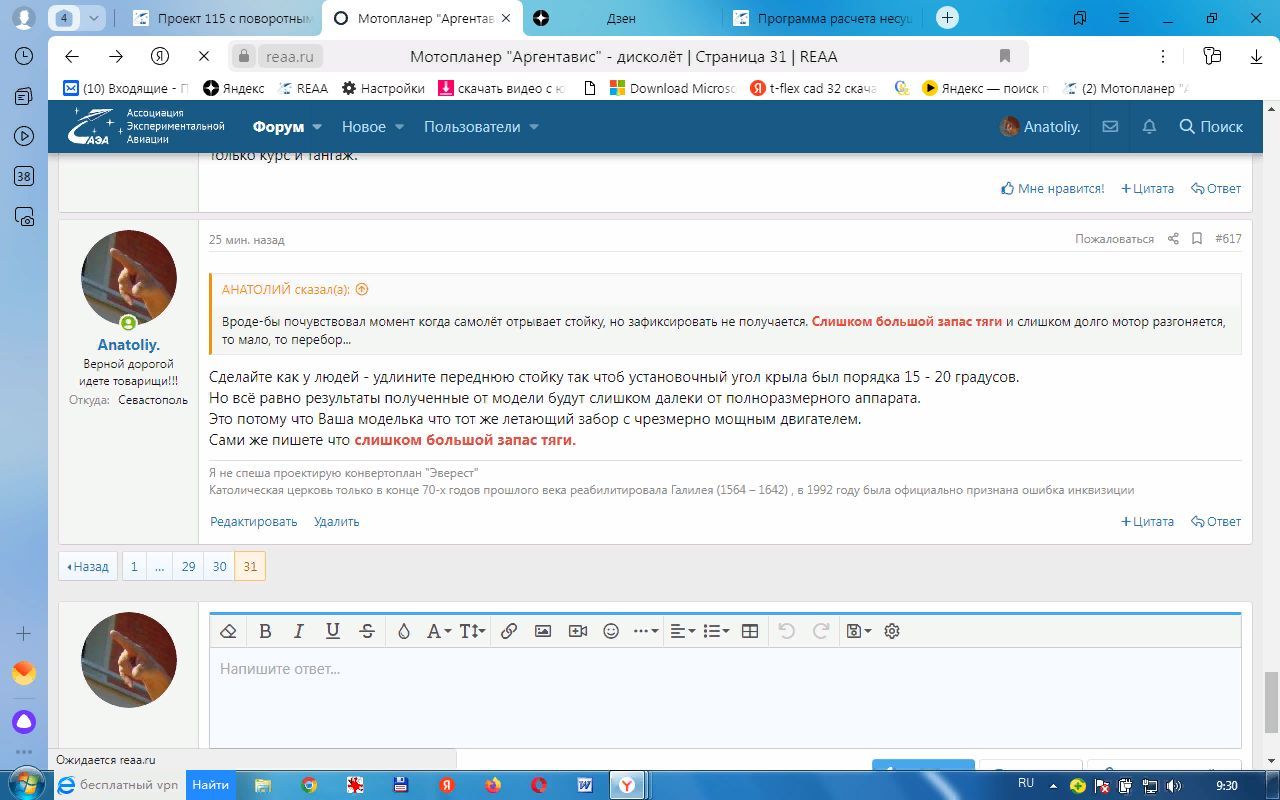Toggle italic formatting in reply editor

coord(298,631)
